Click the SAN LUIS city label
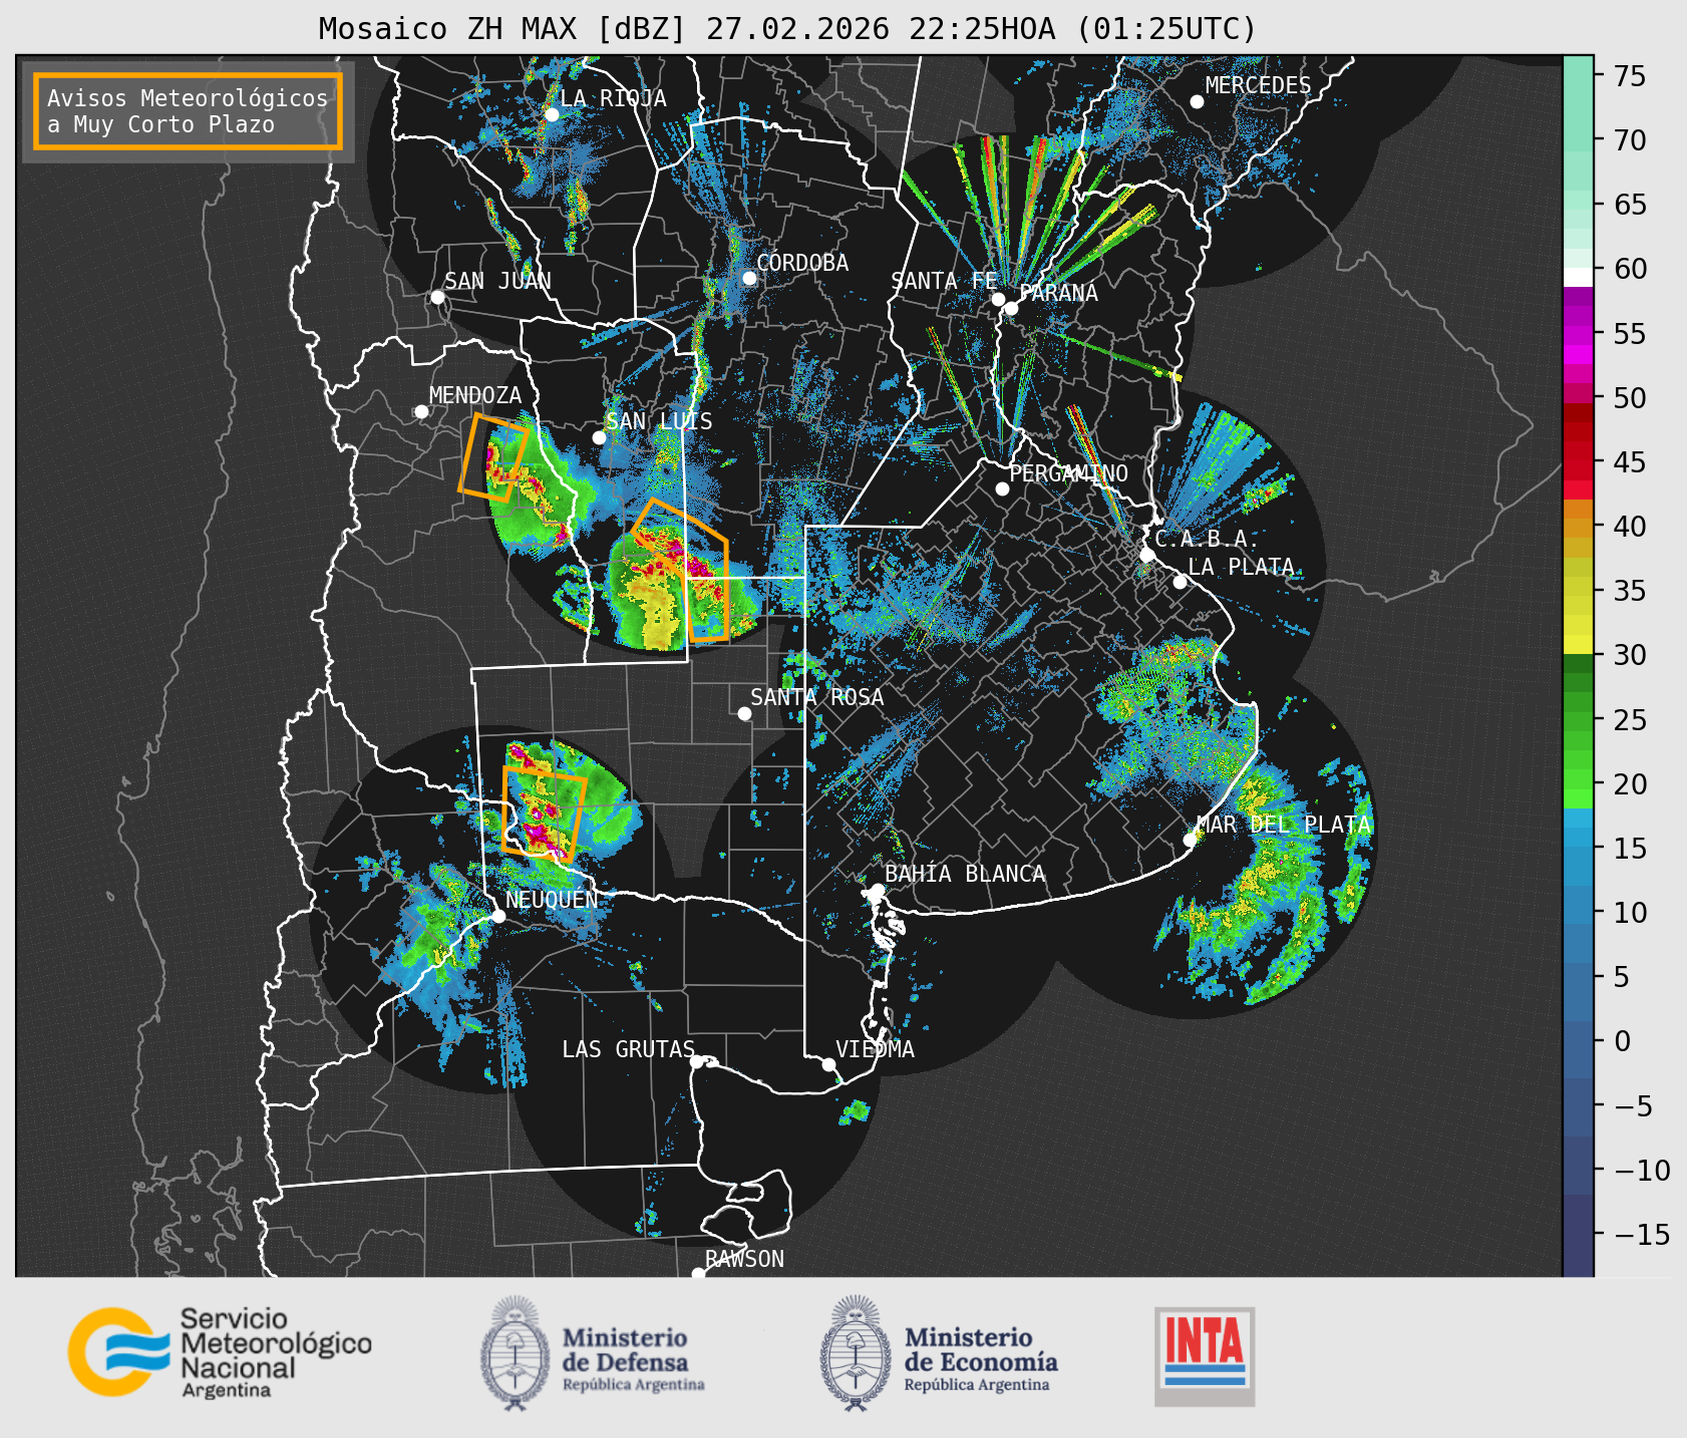The image size is (1687, 1438). coord(659,421)
